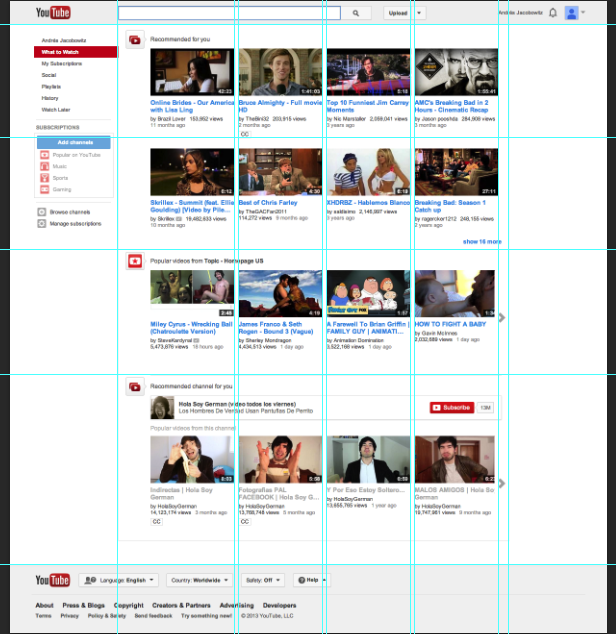Click CC badge under Fotografias PAL video
The height and width of the screenshot is (634, 616).
pyautogui.click(x=245, y=522)
